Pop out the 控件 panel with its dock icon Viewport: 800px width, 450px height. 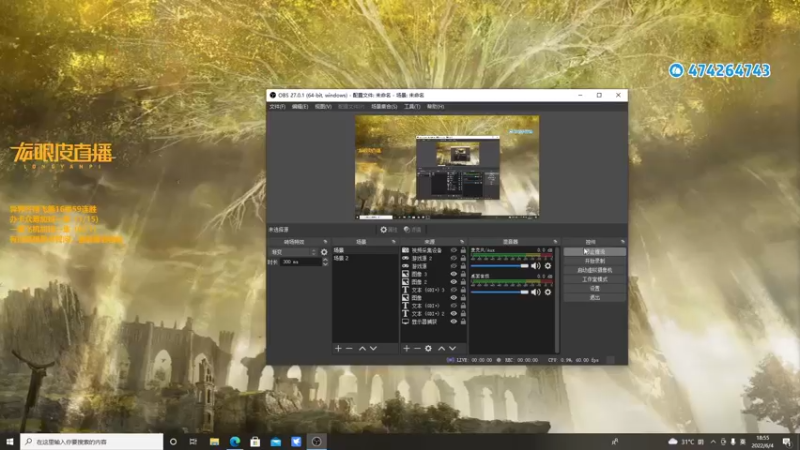[x=622, y=242]
